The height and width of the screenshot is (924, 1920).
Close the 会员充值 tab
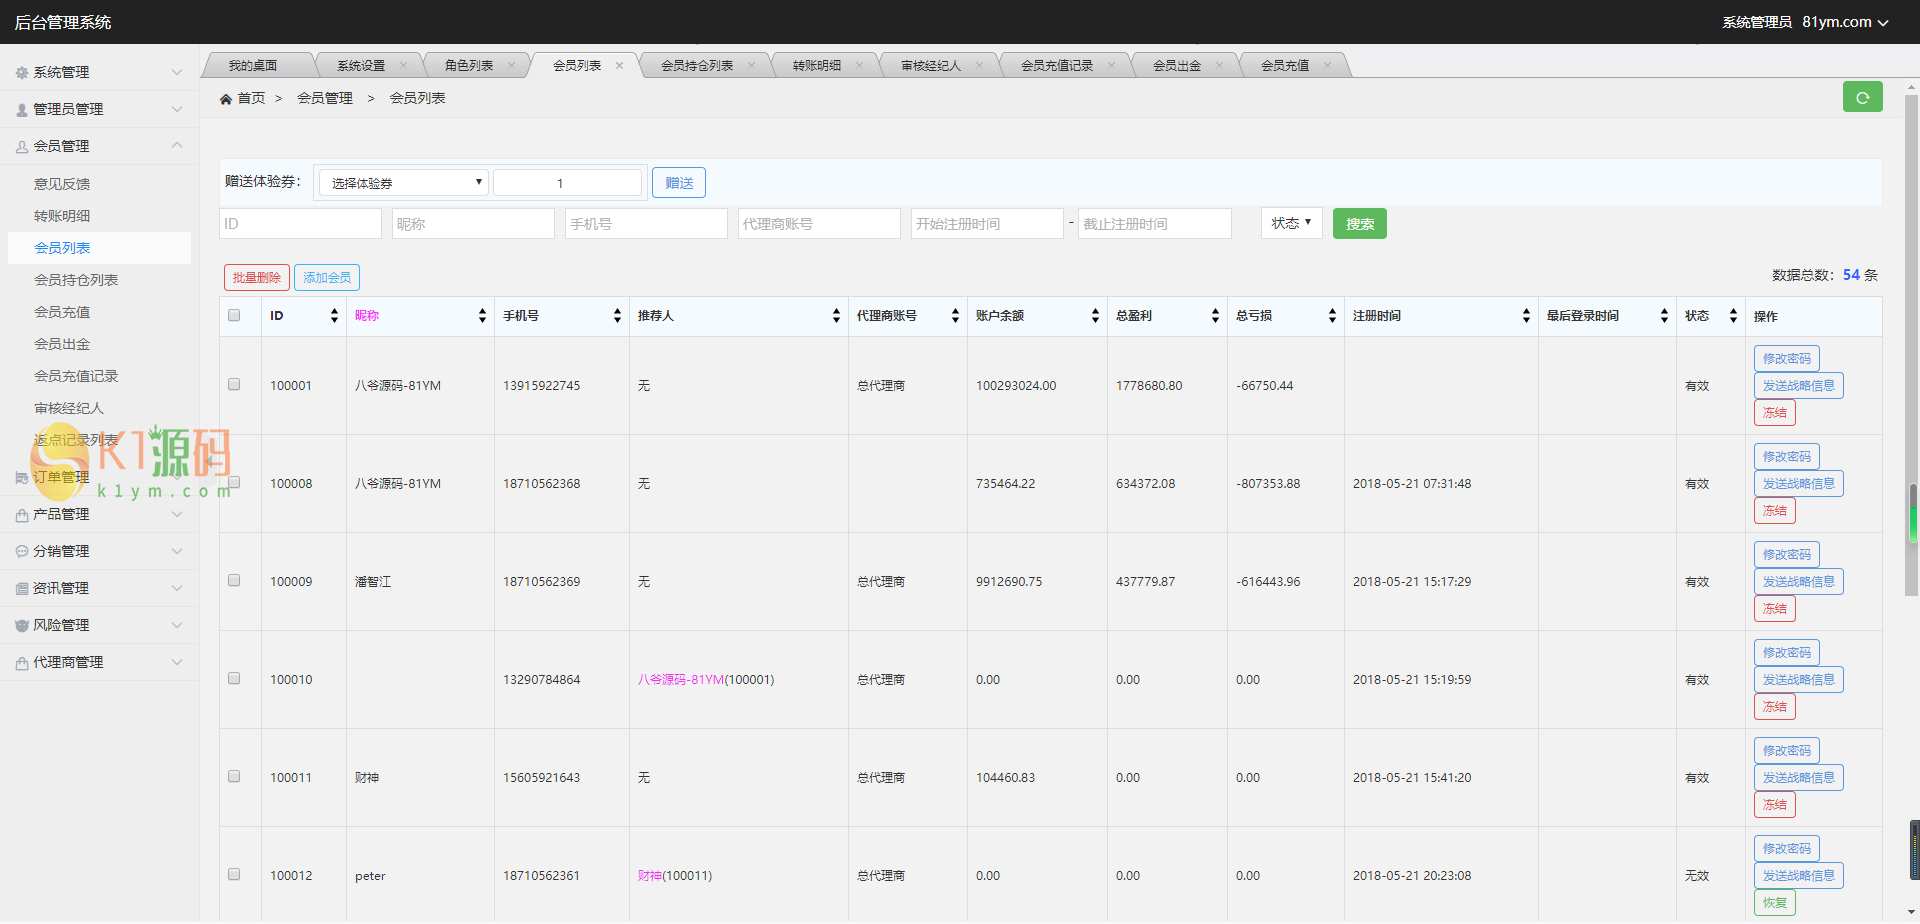[x=1327, y=66]
